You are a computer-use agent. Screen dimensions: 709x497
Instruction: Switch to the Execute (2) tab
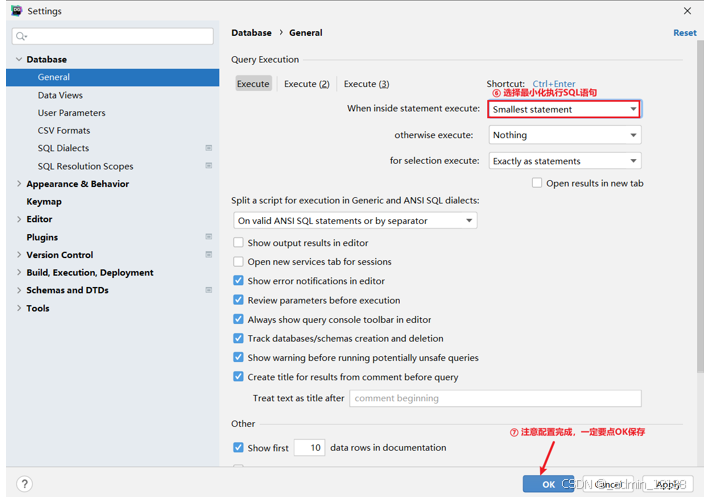307,84
